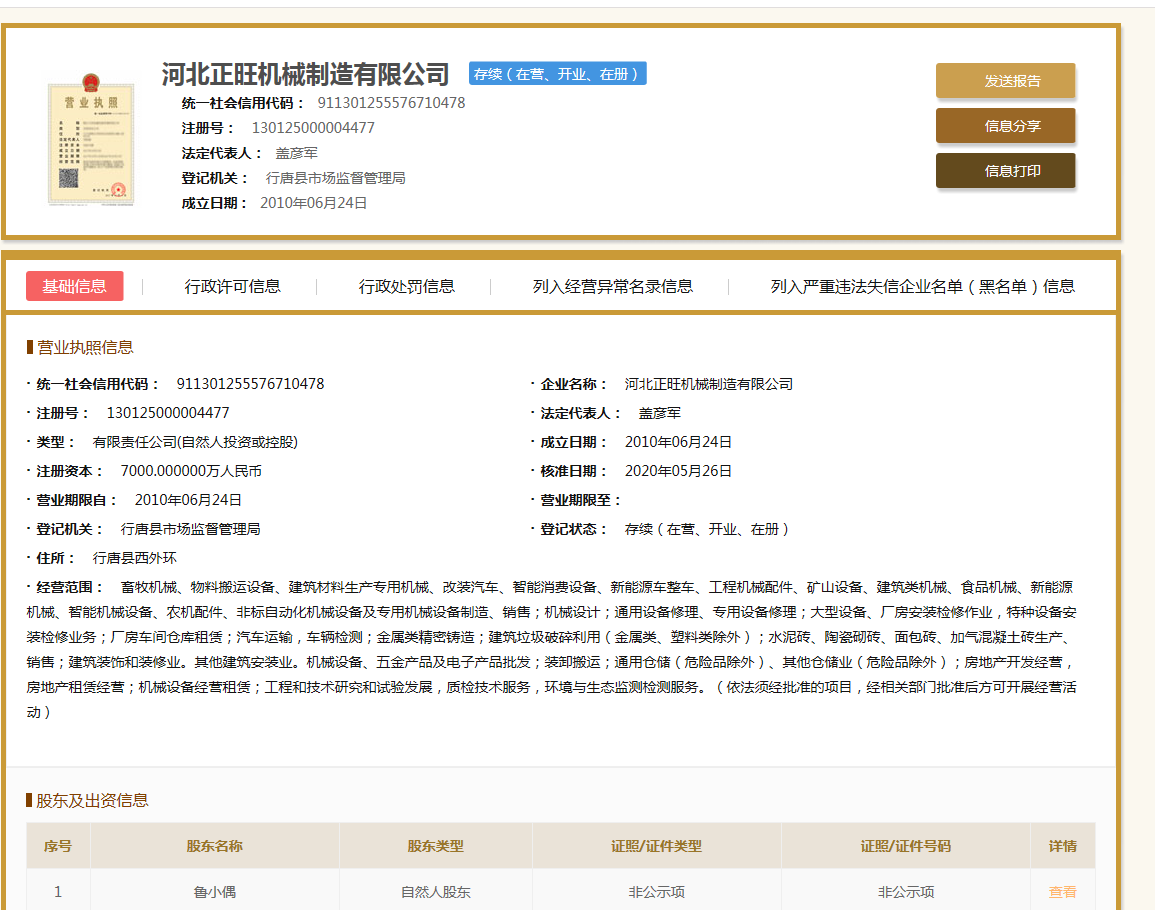
Task: Click 自然人股东 cell in row 1
Action: 435,892
